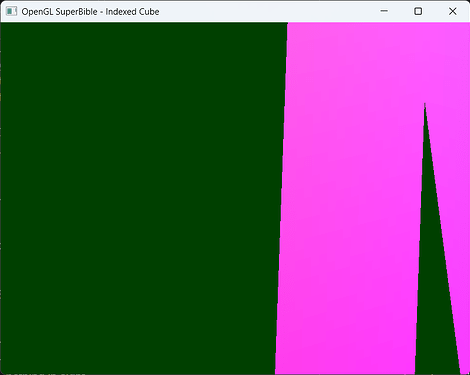Viewport: 470px width, 375px height.
Task: Click the words "Indexed Cube" in the title
Action: click(x=132, y=12)
